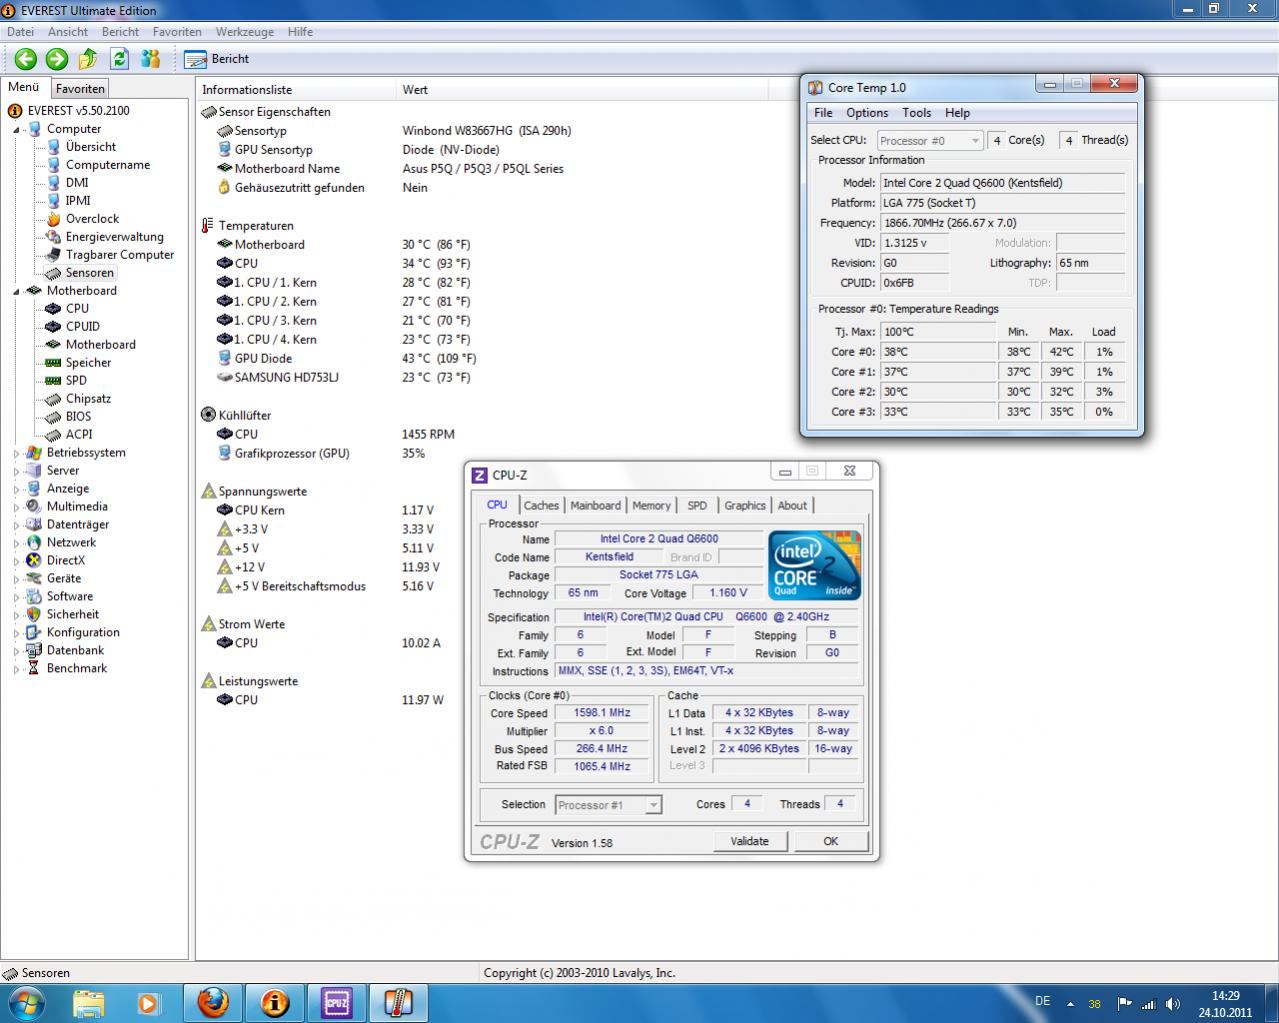1279x1023 pixels.
Task: Expand the Server tree node
Action: (x=17, y=471)
